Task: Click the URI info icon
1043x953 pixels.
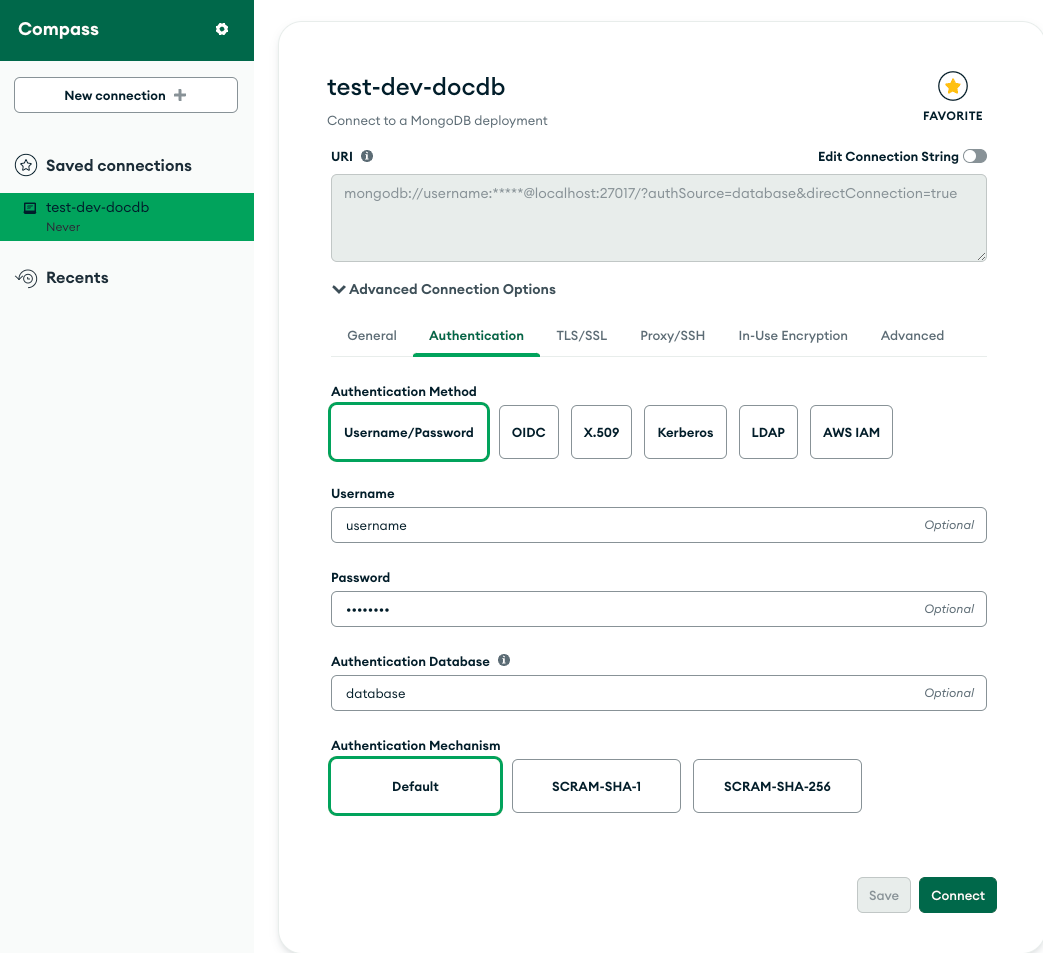Action: tap(367, 156)
